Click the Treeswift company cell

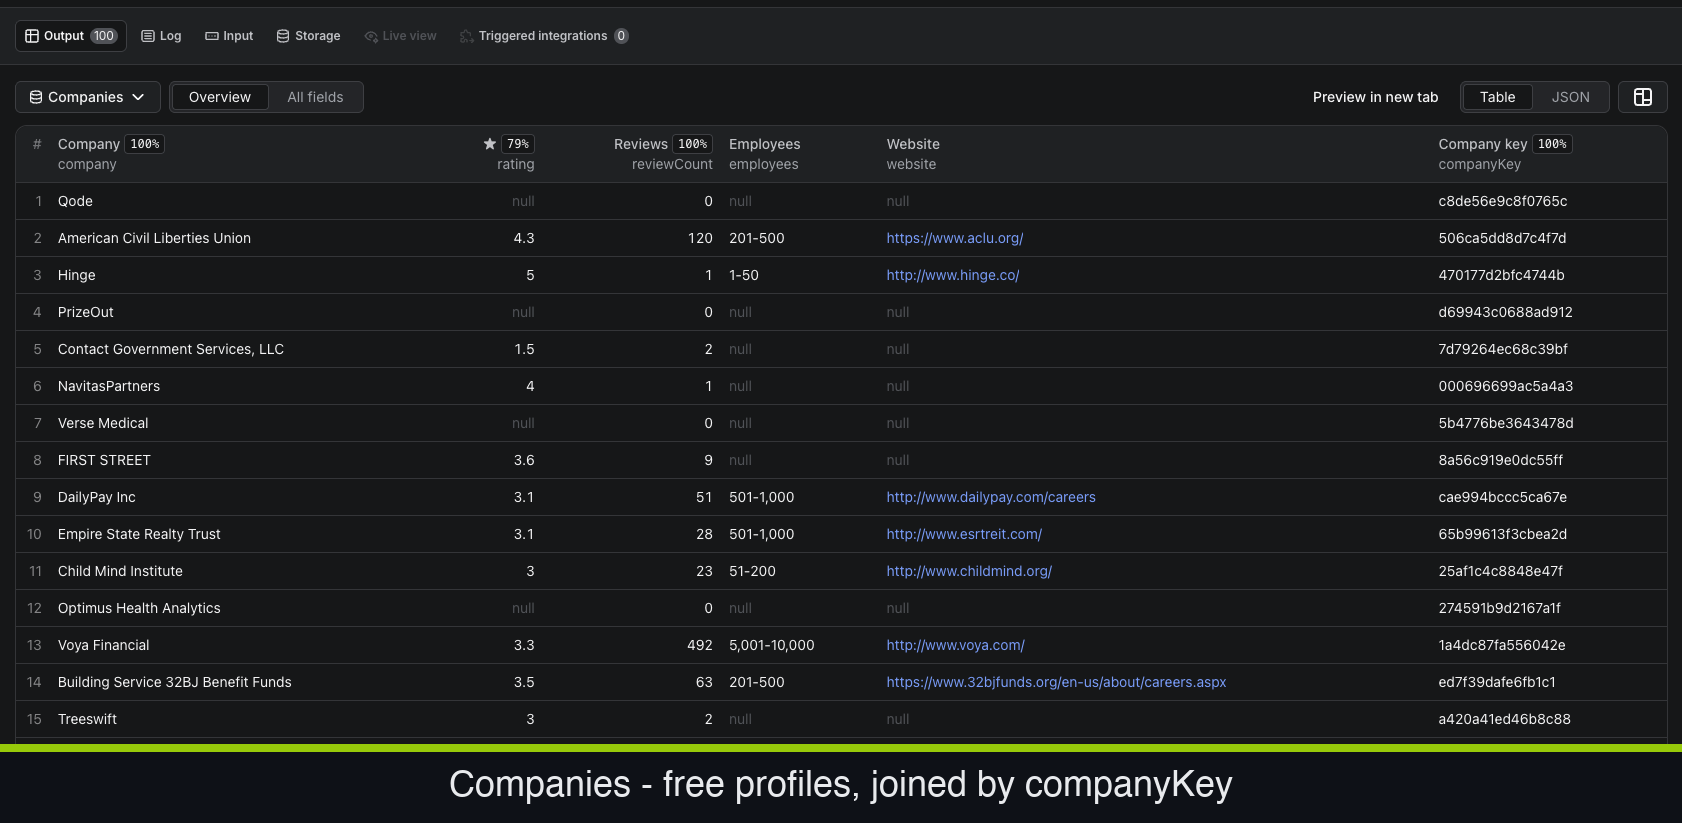[x=87, y=719]
